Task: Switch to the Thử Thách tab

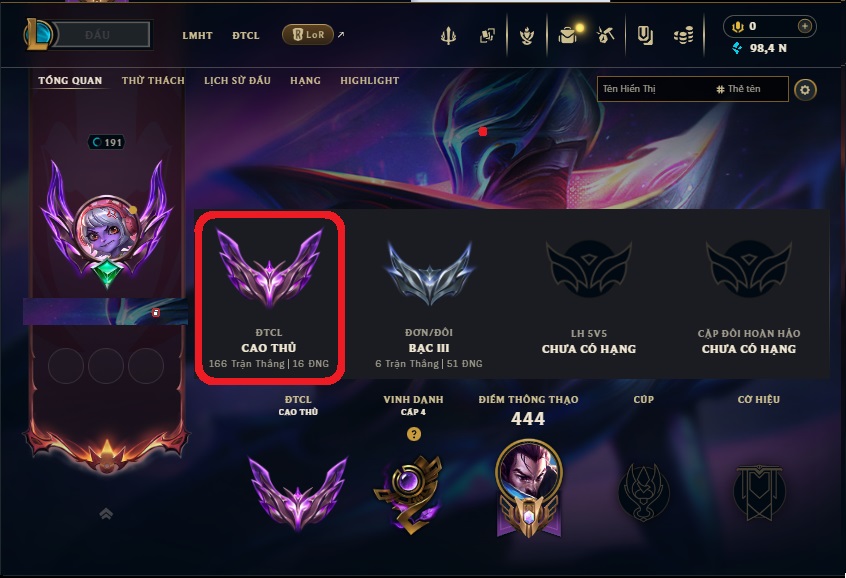Action: pos(153,80)
